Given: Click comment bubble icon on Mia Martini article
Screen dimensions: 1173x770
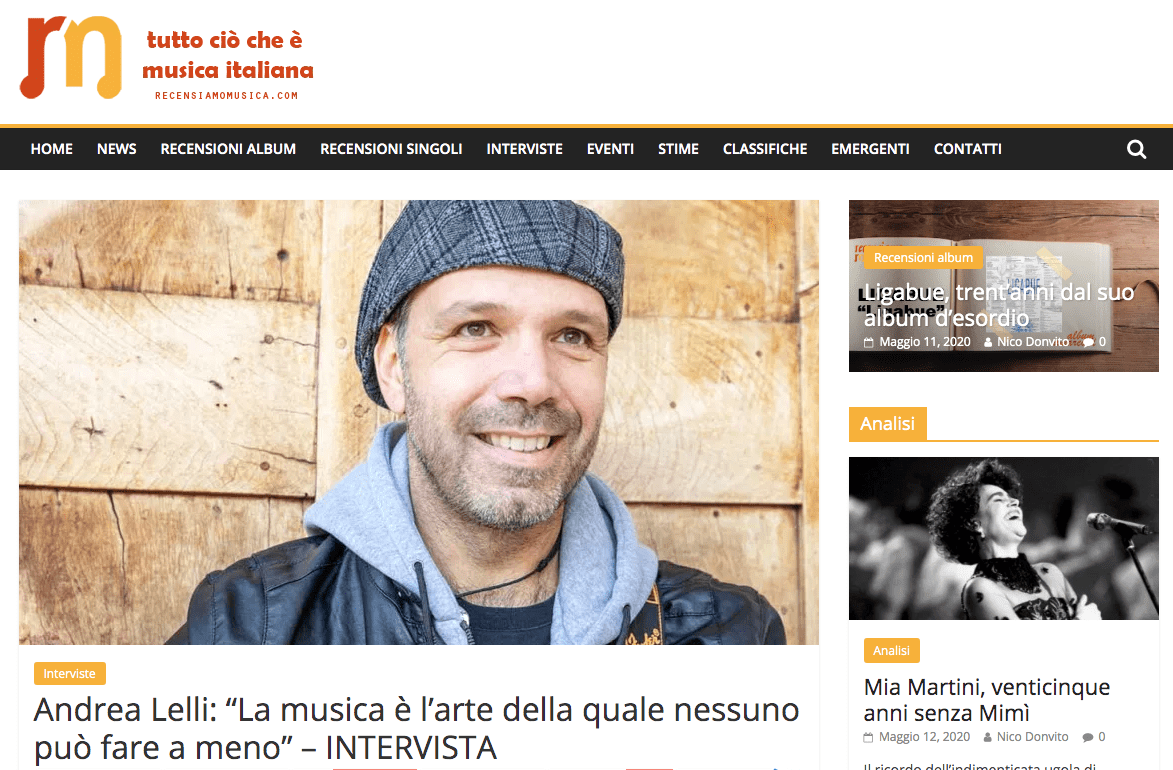Looking at the screenshot, I should coord(1088,737).
